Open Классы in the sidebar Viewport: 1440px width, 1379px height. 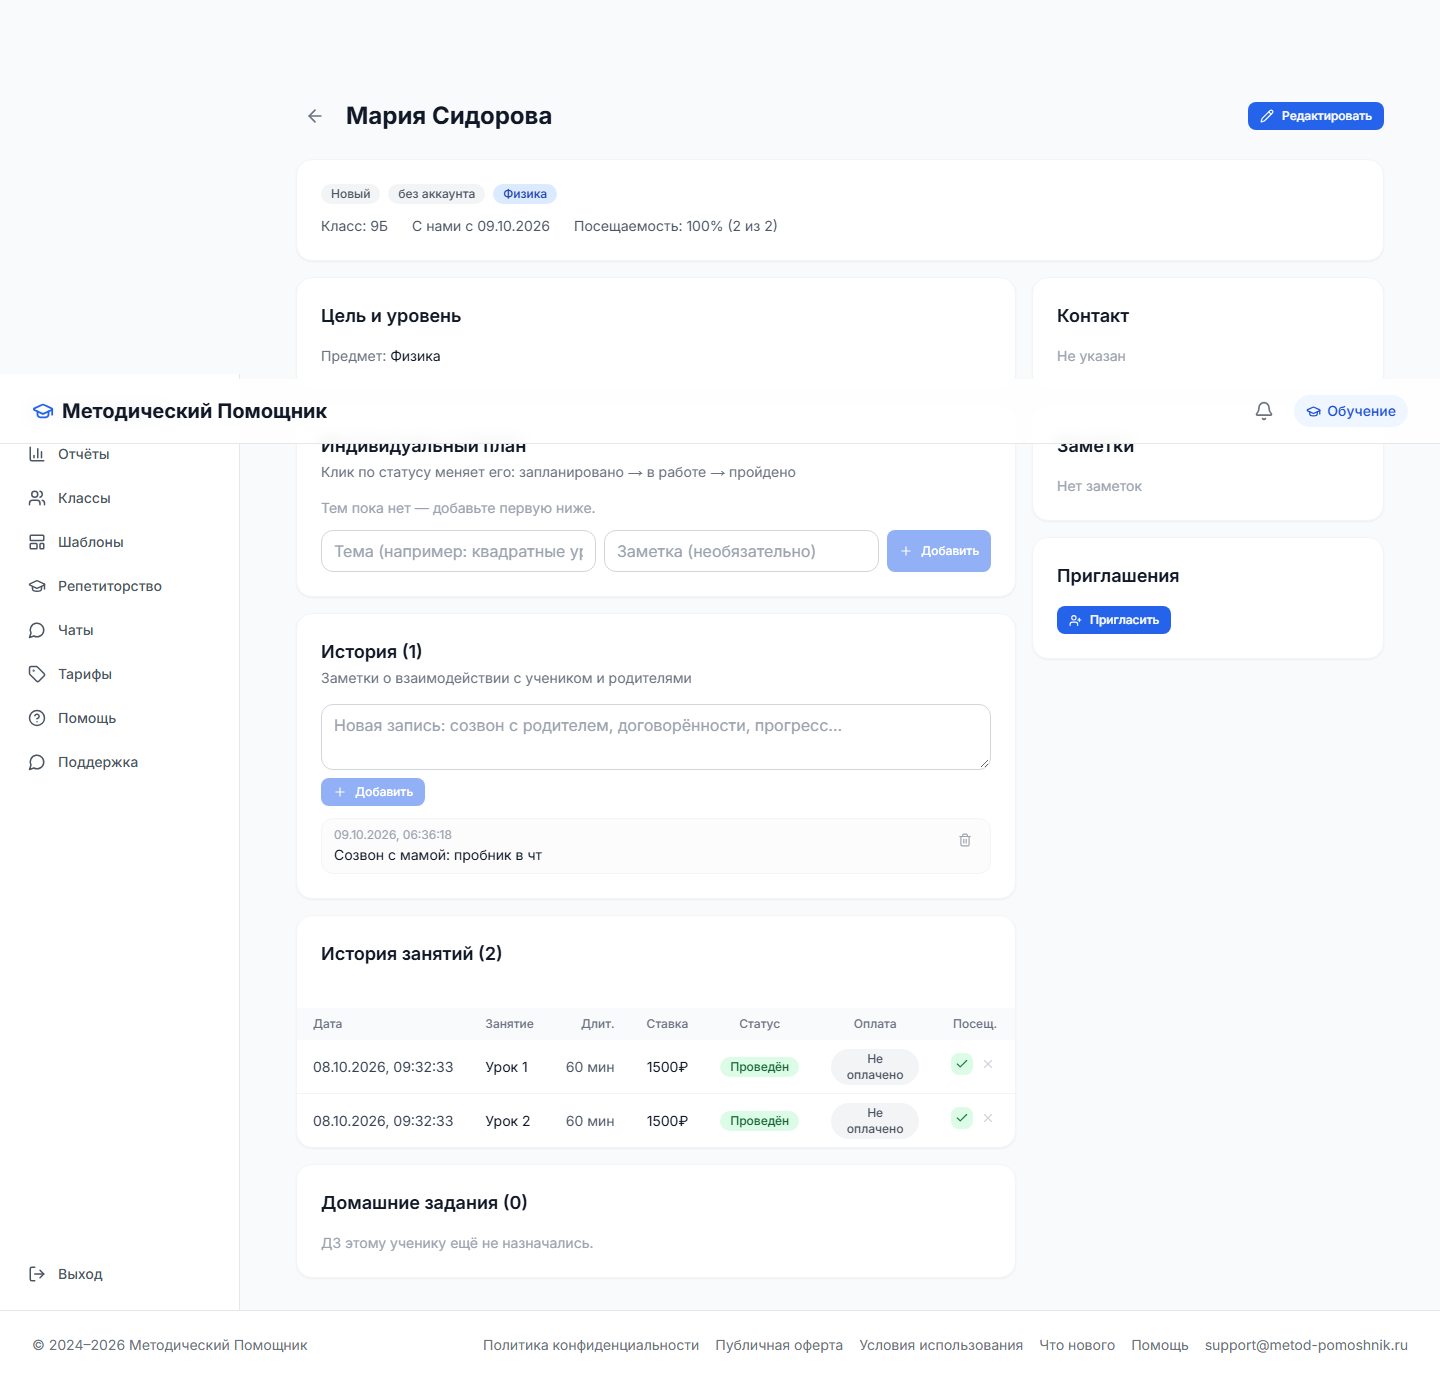point(120,498)
